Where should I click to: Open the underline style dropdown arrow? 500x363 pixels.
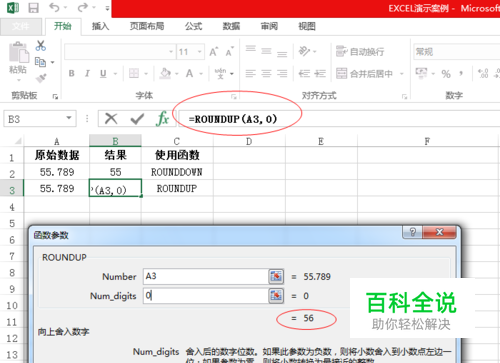pos(115,74)
